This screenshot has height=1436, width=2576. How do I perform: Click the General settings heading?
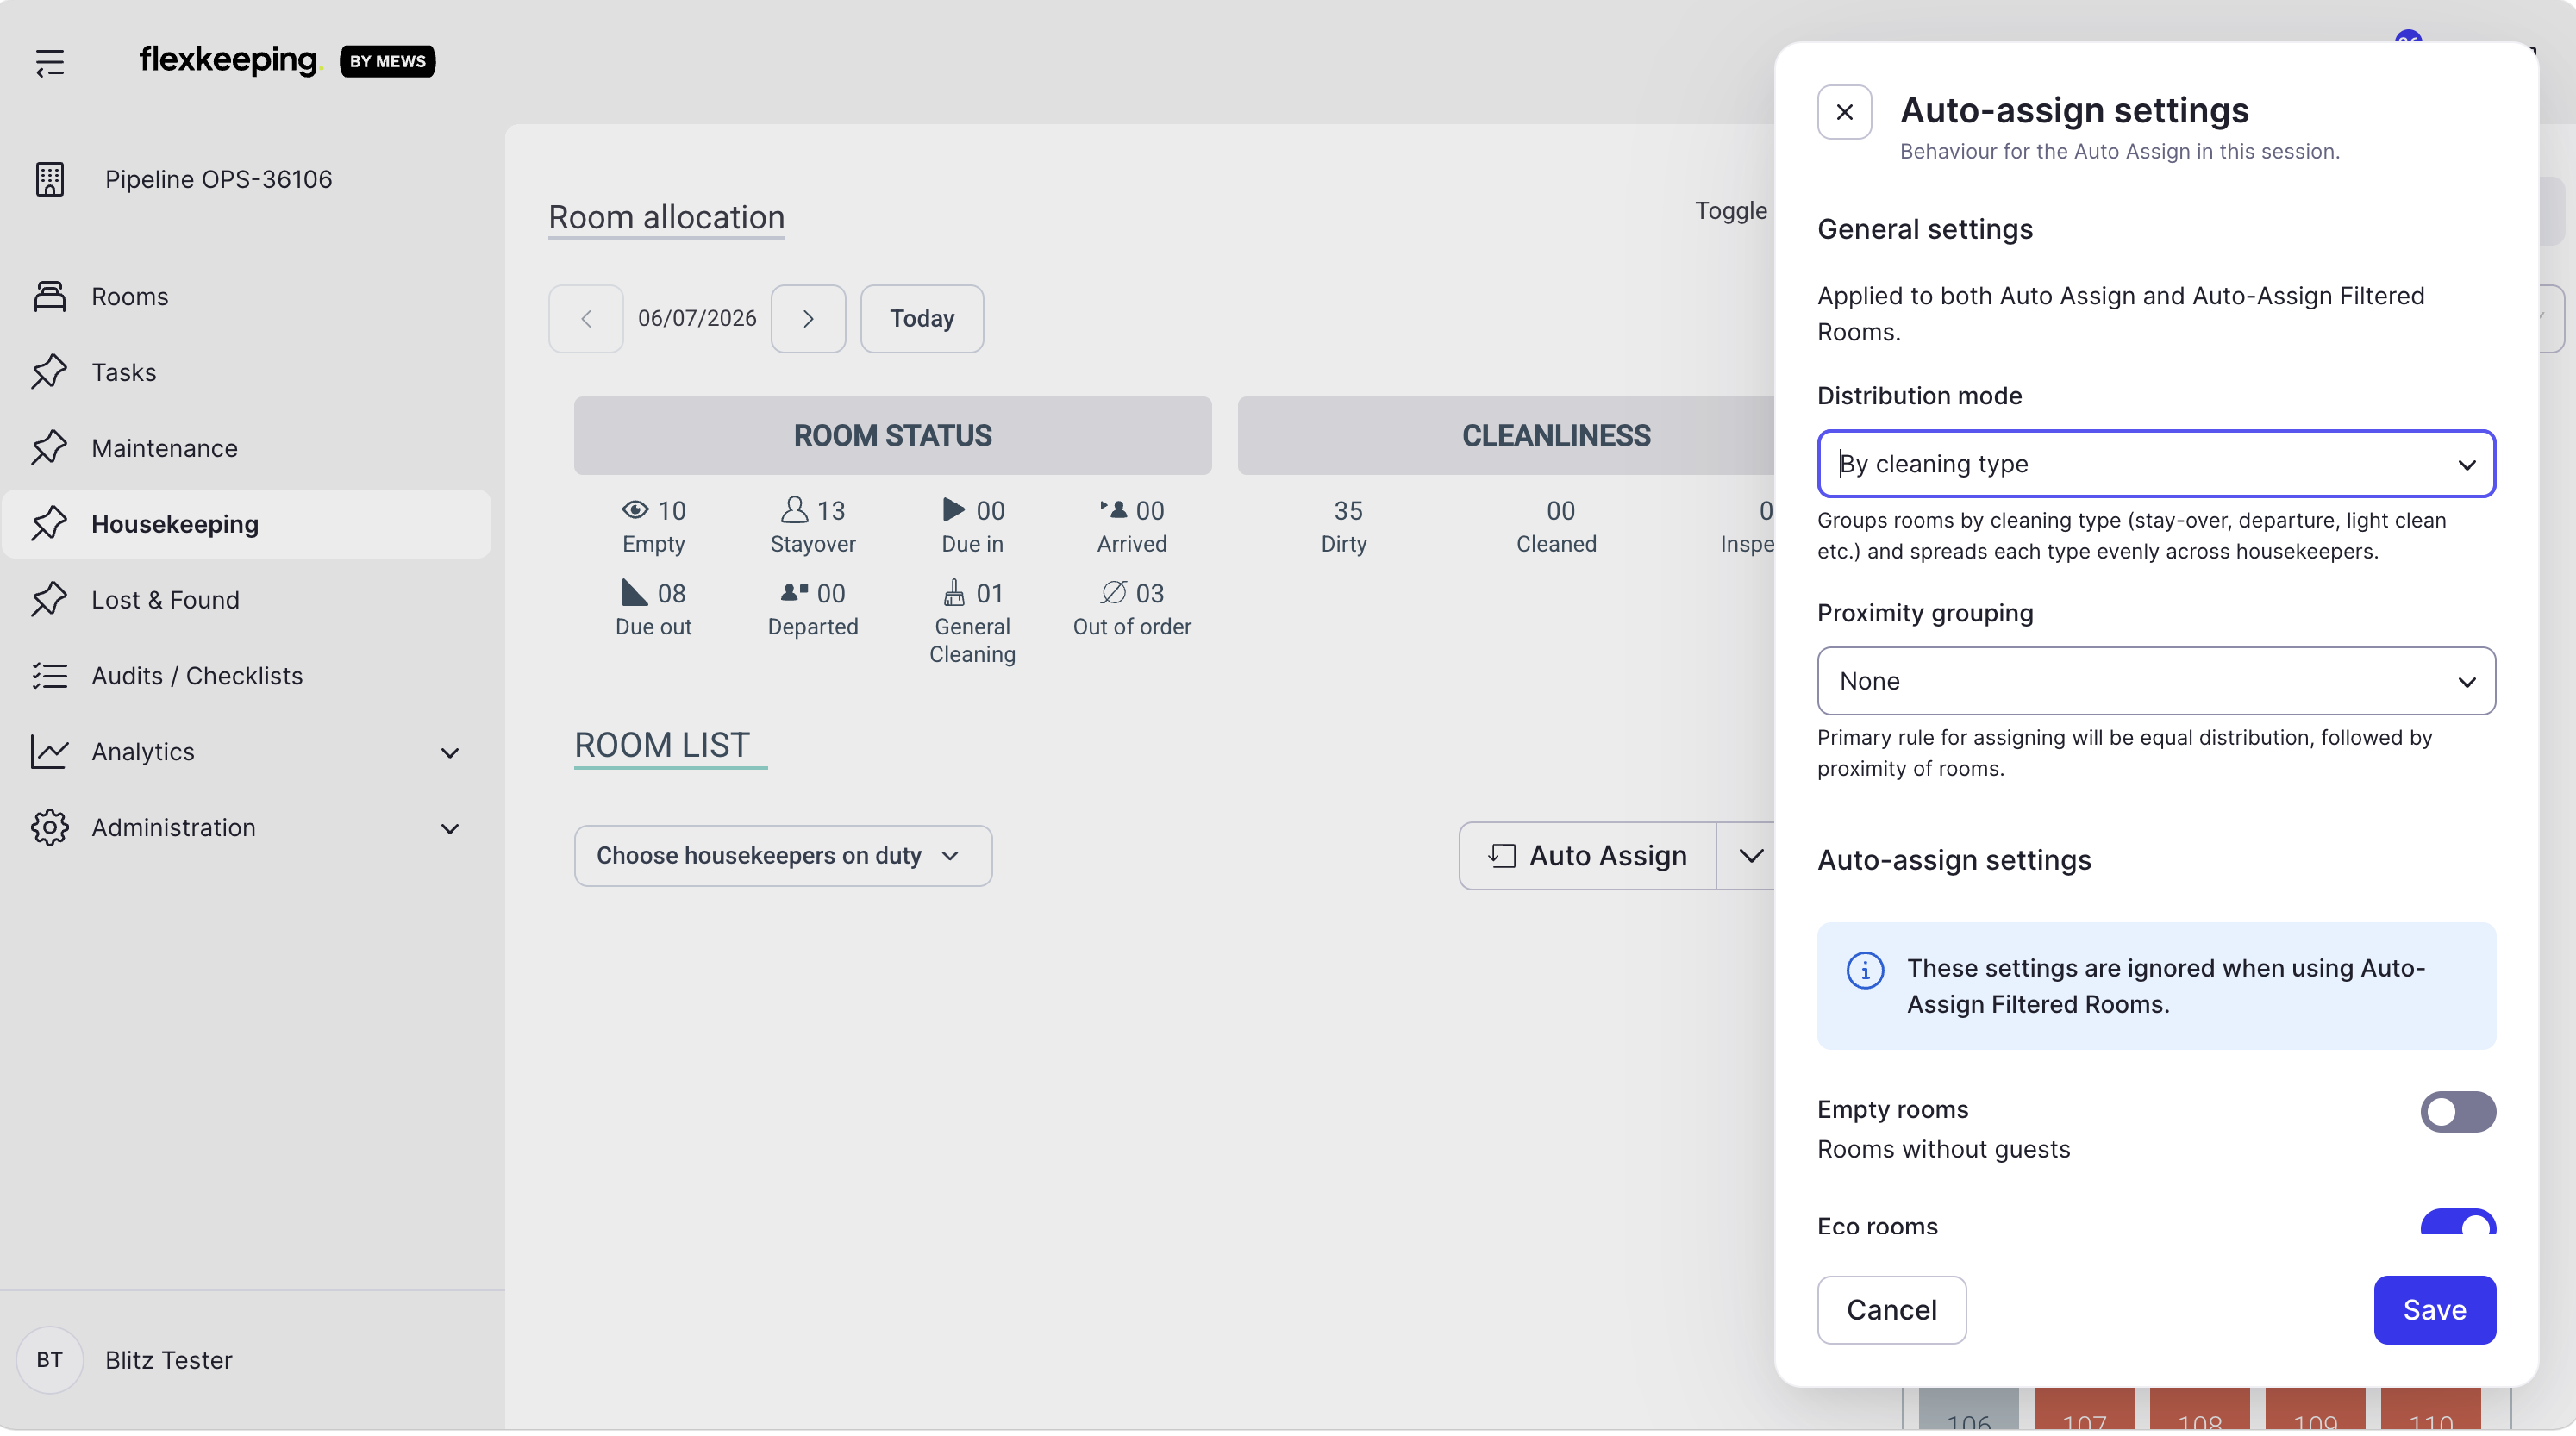tap(1924, 229)
